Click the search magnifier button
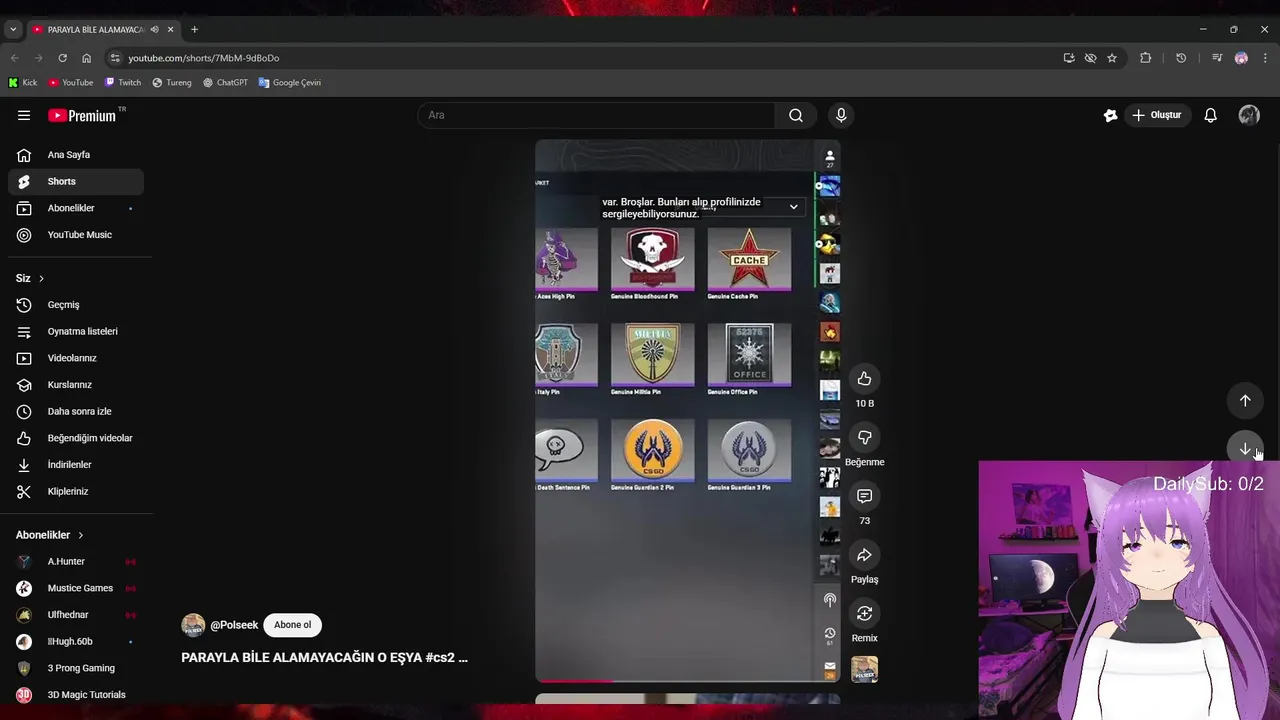Screen dimensions: 1280x720 pos(796,115)
